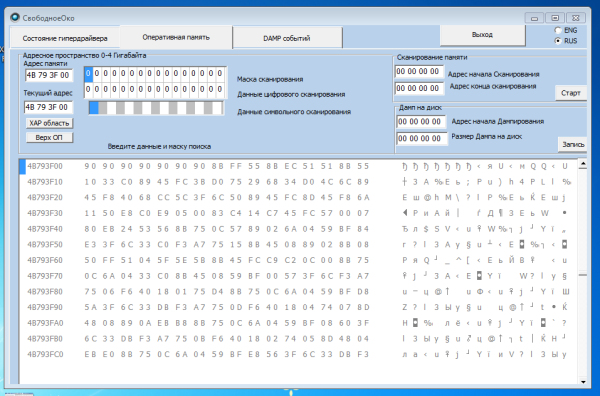Select memory row address 4B793F00
Viewport: 600px width, 396px height.
click(x=45, y=166)
